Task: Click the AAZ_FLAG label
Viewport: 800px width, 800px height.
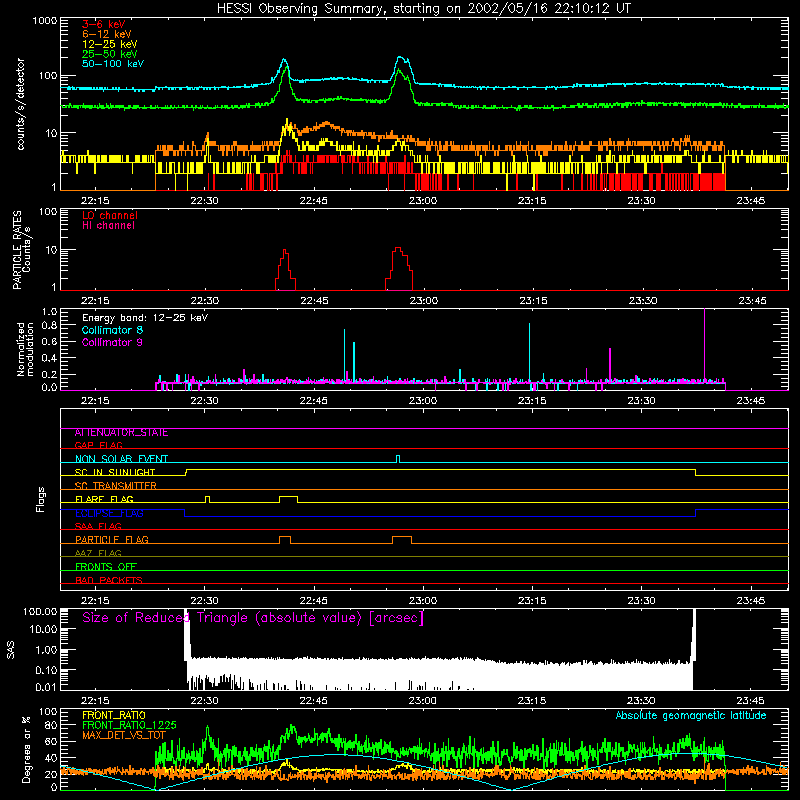Action: point(98,553)
